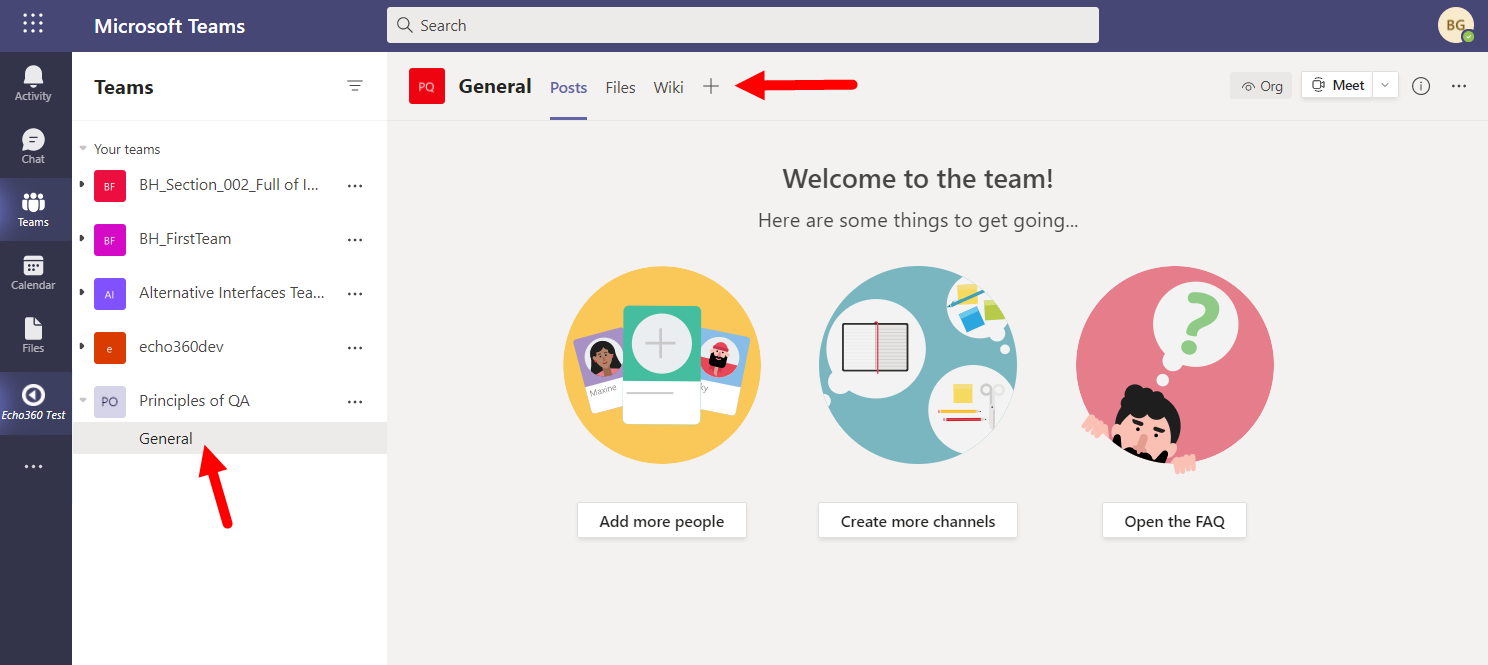Click the filter teams icon
This screenshot has height=665, width=1488.
pos(355,86)
